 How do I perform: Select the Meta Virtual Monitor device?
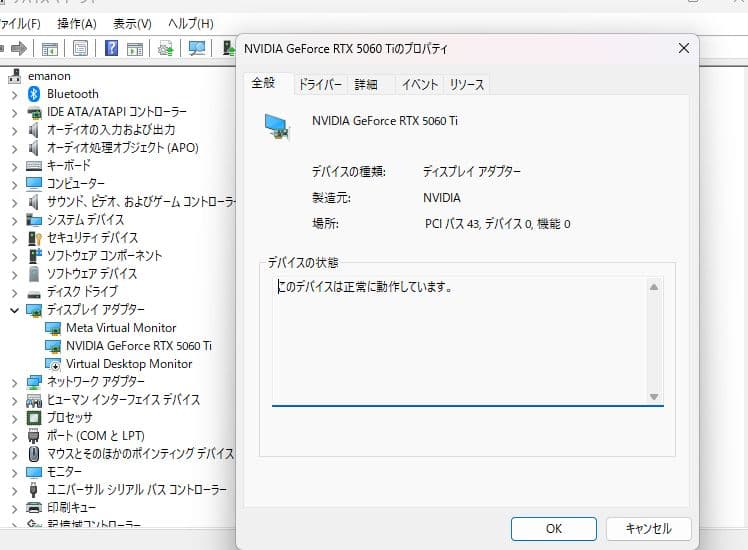click(120, 328)
